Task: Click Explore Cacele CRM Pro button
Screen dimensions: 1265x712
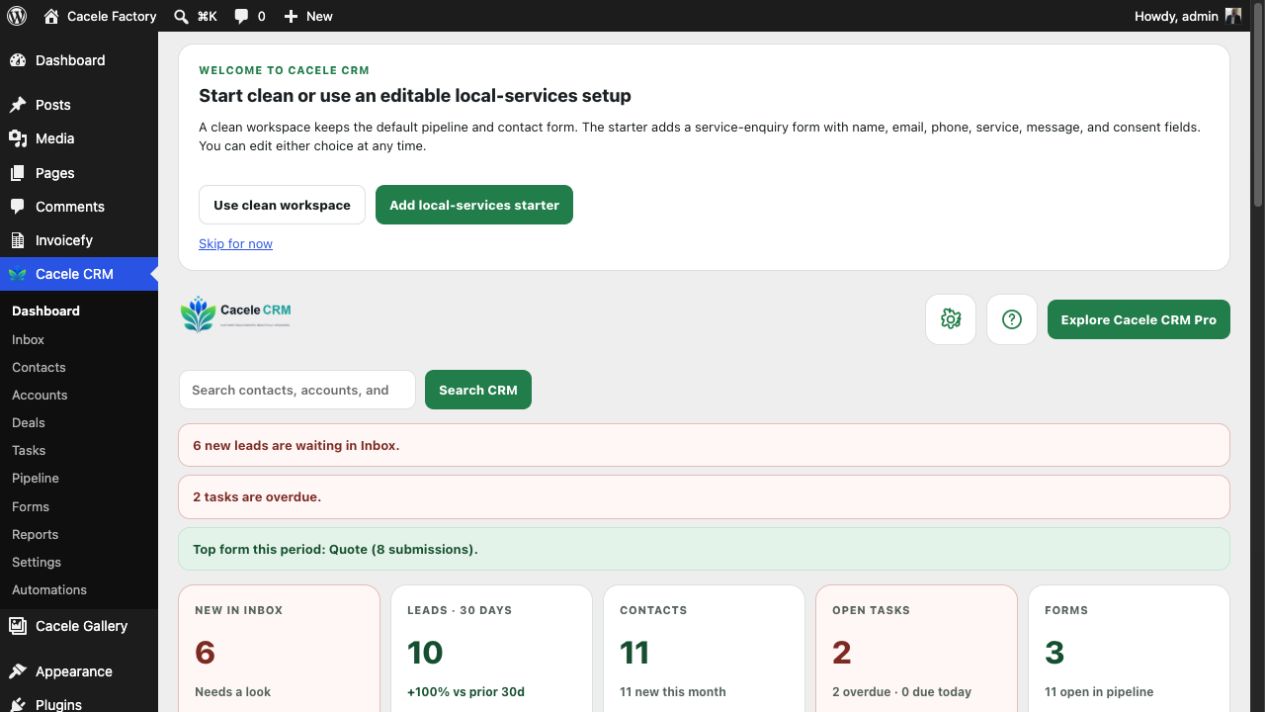Action: click(1139, 320)
